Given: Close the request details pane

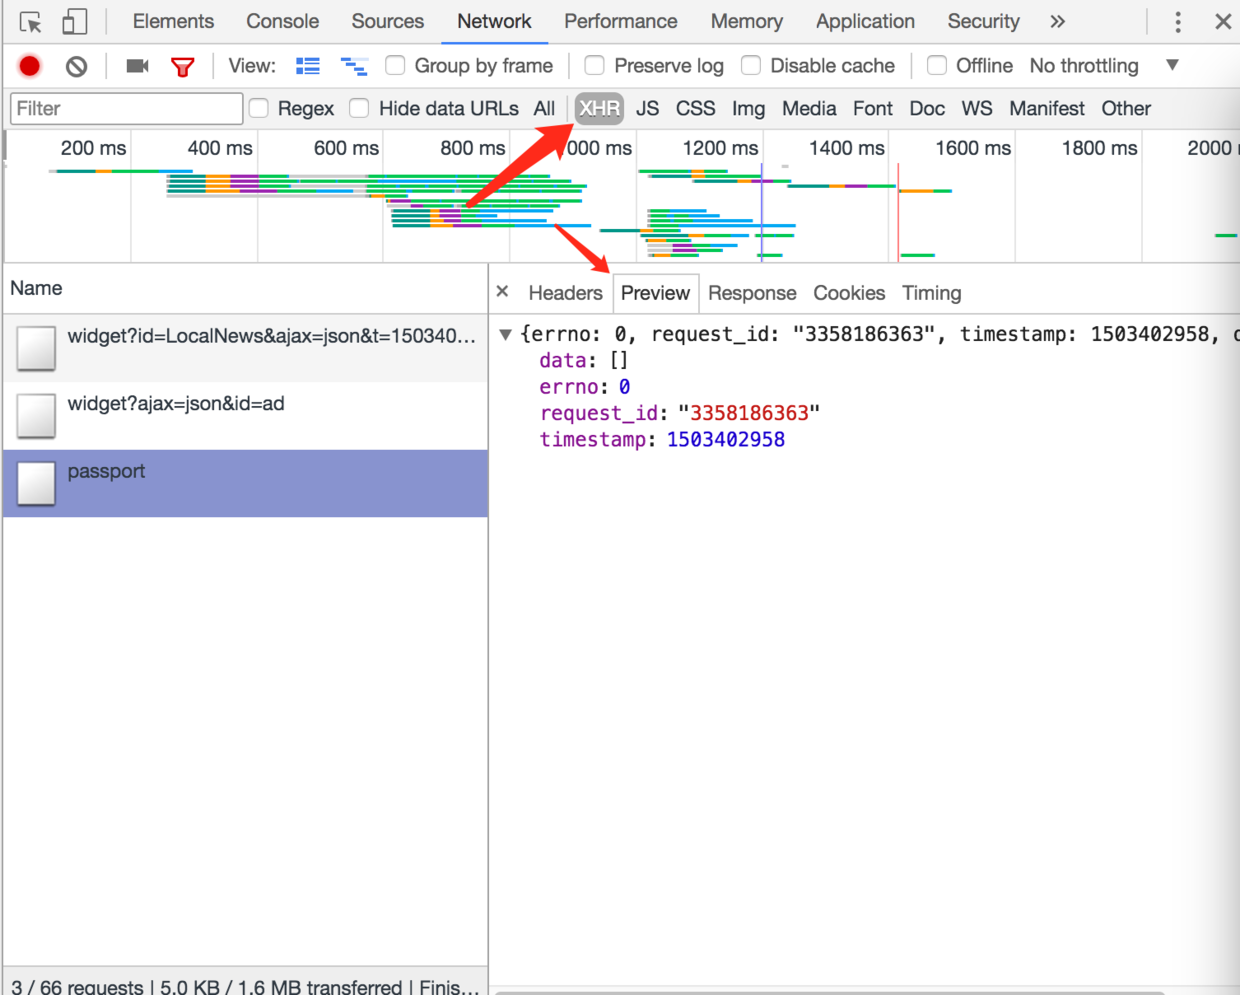Looking at the screenshot, I should (x=503, y=291).
